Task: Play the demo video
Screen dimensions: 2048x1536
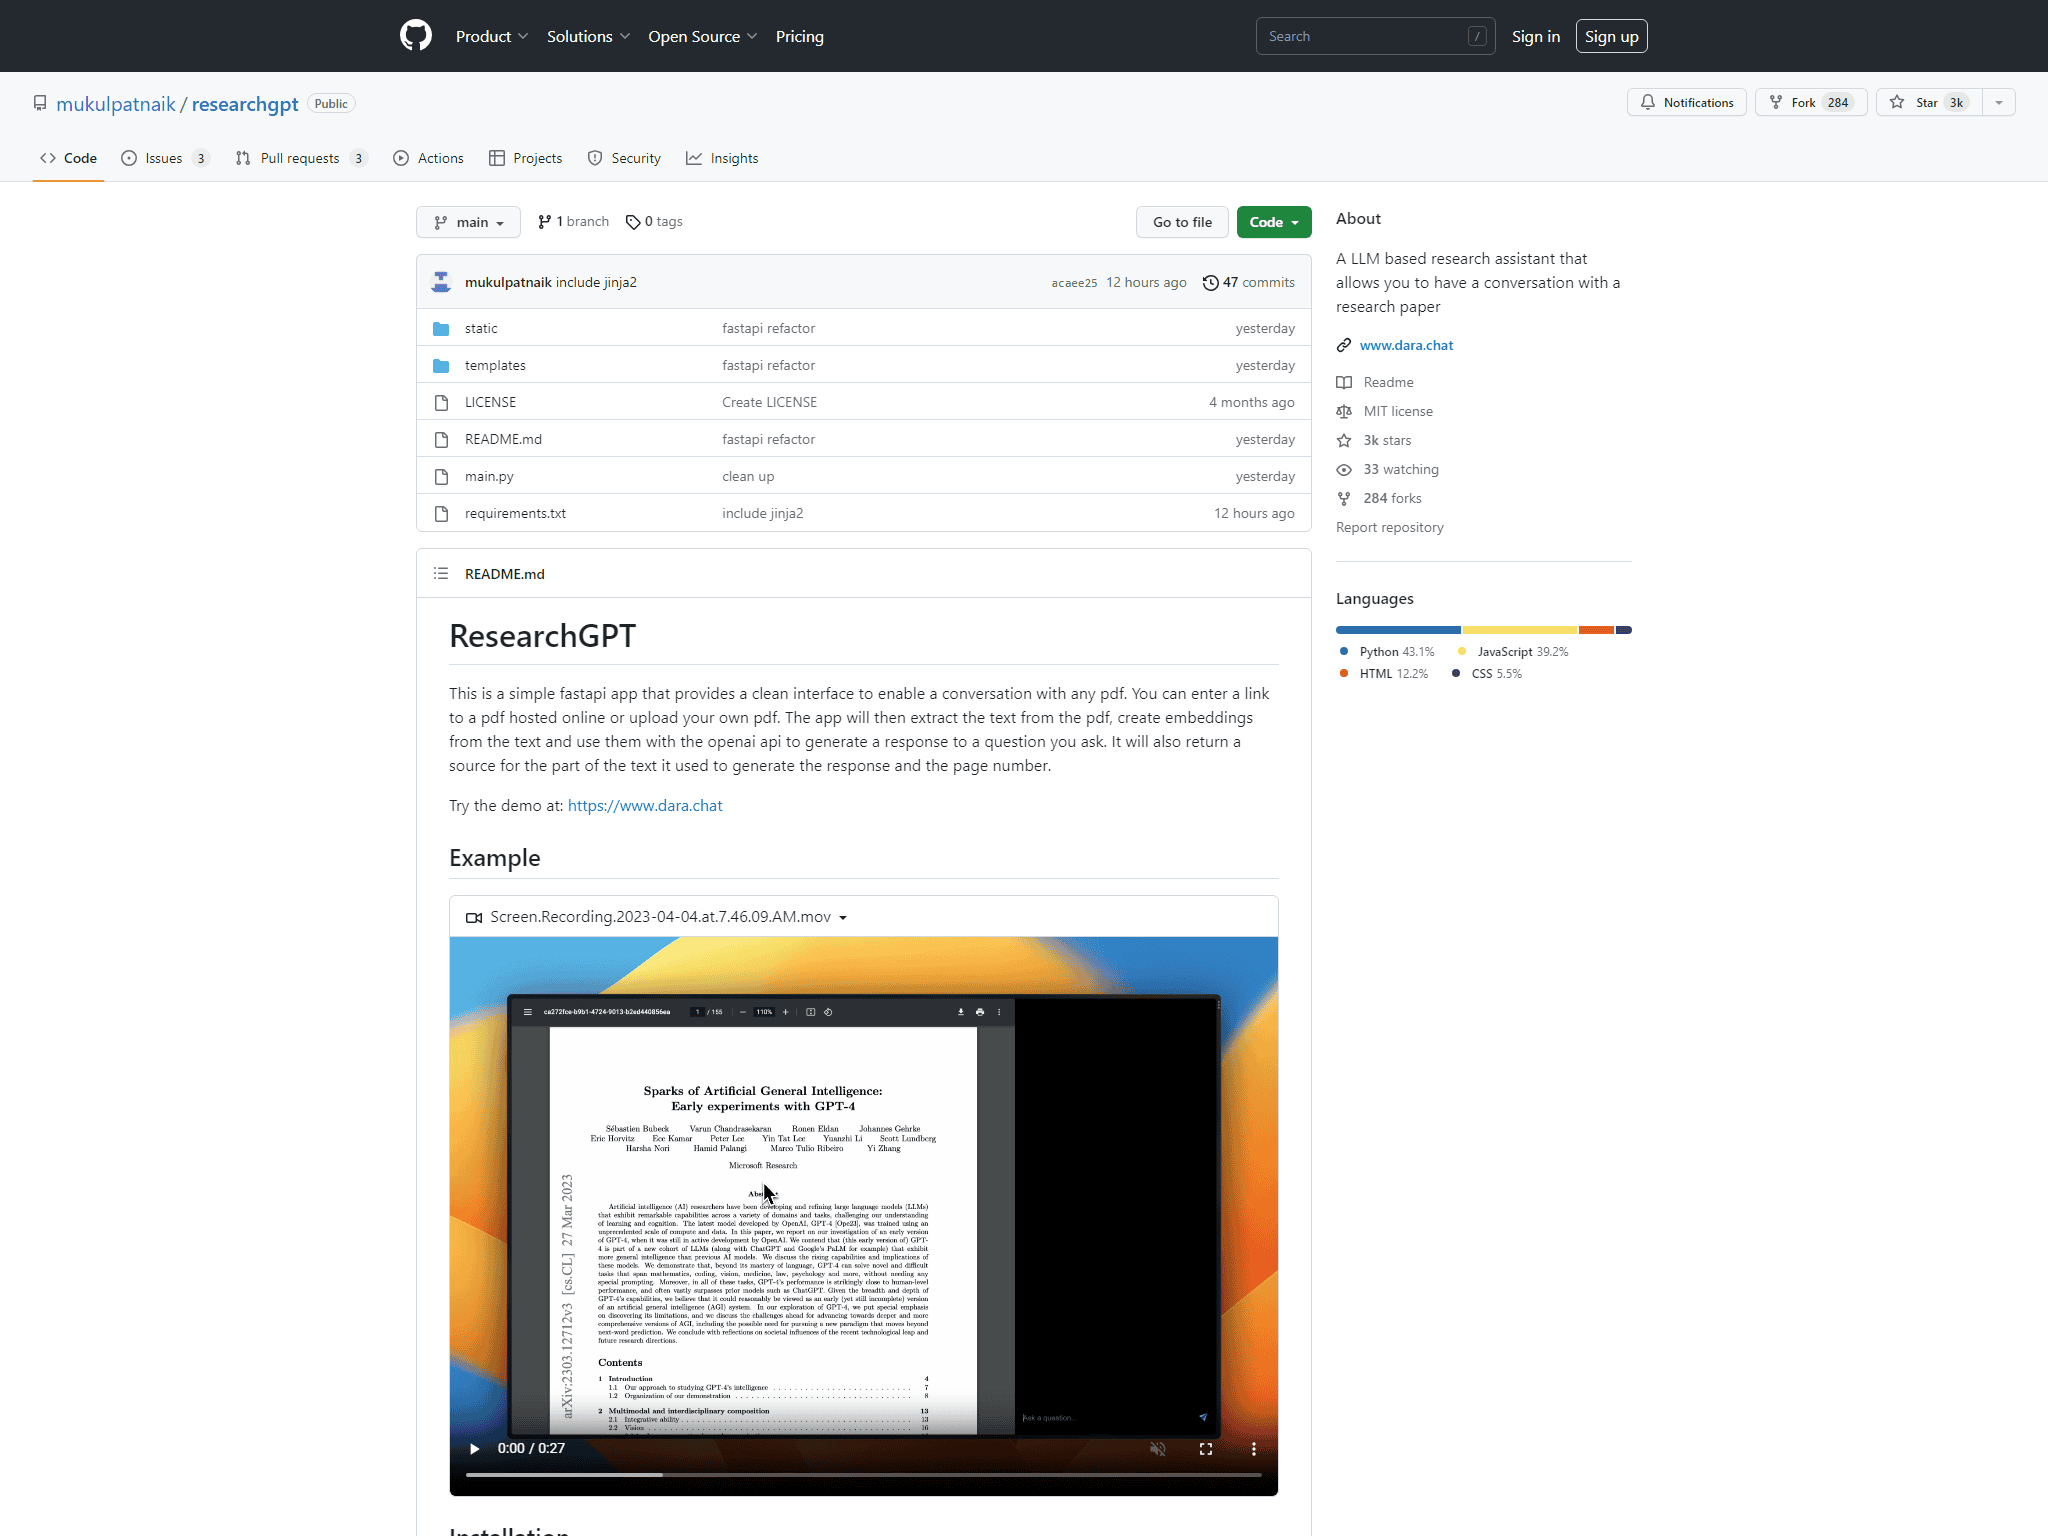Action: 475,1448
